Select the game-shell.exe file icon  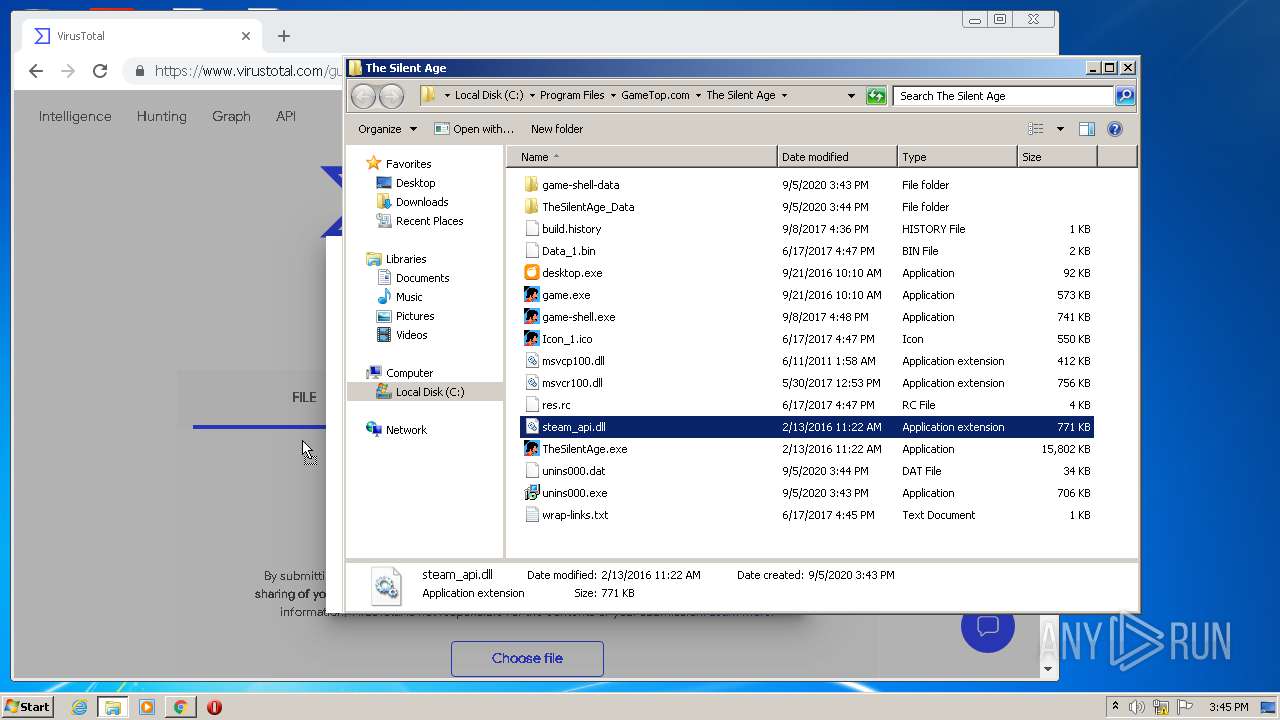(x=532, y=317)
